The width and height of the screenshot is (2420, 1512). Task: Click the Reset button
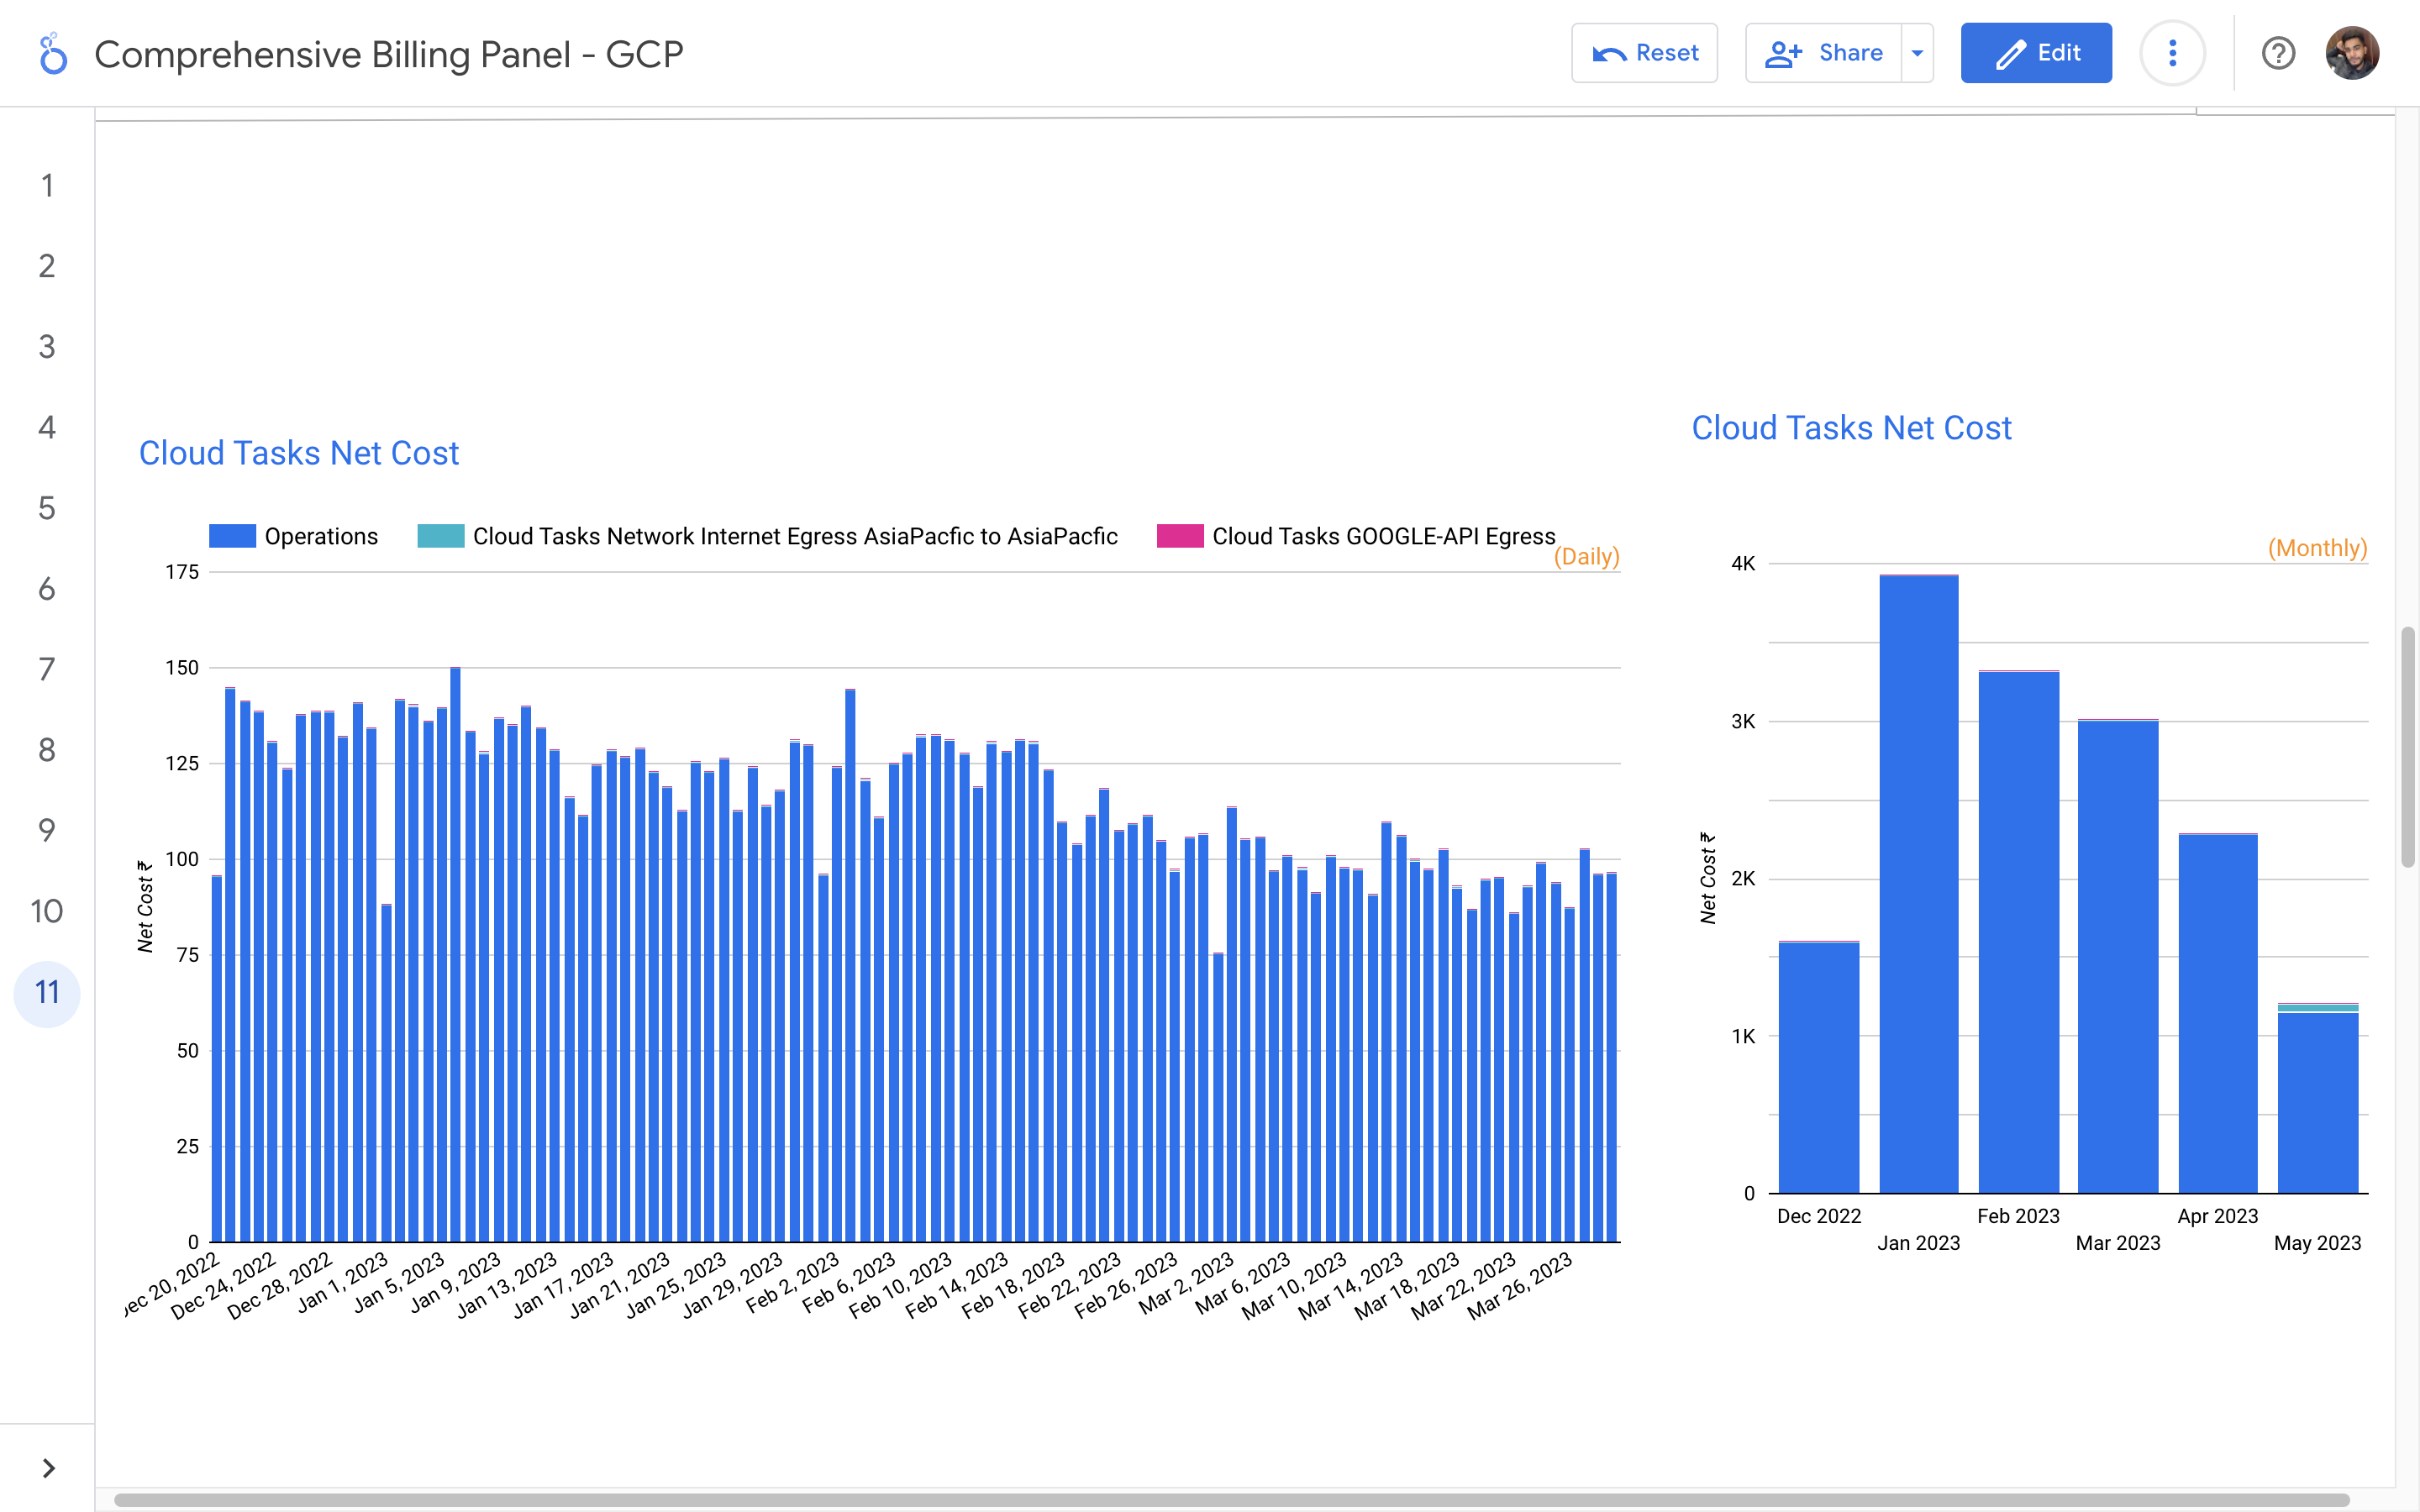click(x=1644, y=53)
